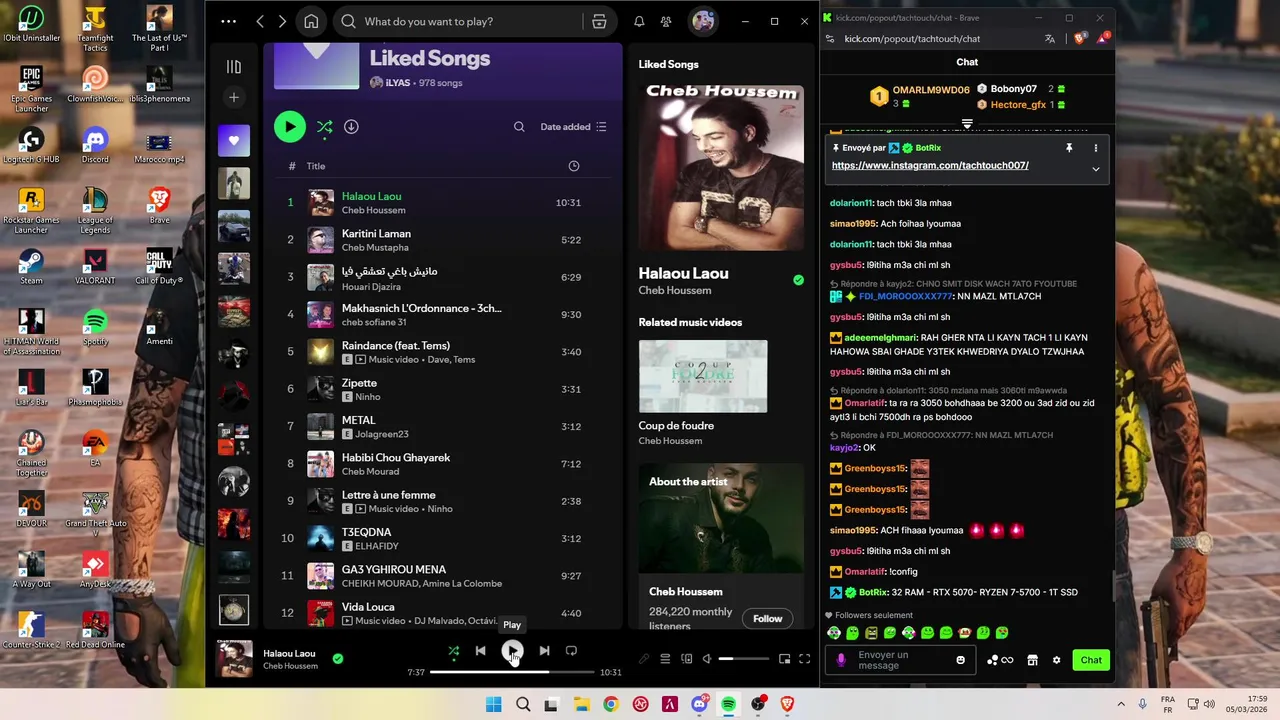1280x720 pixels.
Task: Click the Envoyer un message field
Action: (x=901, y=660)
